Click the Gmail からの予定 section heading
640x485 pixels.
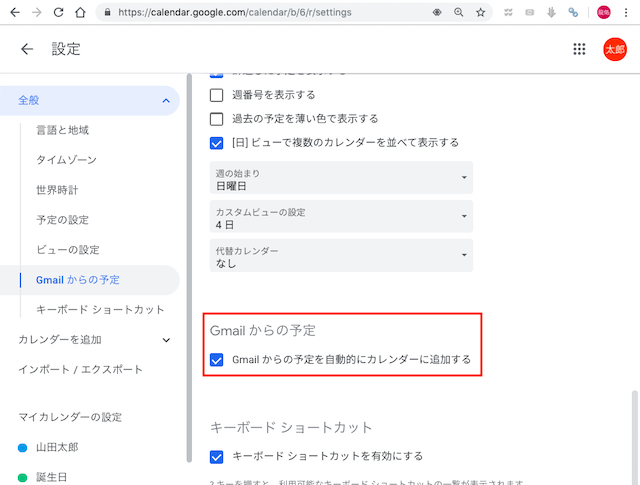tap(262, 331)
